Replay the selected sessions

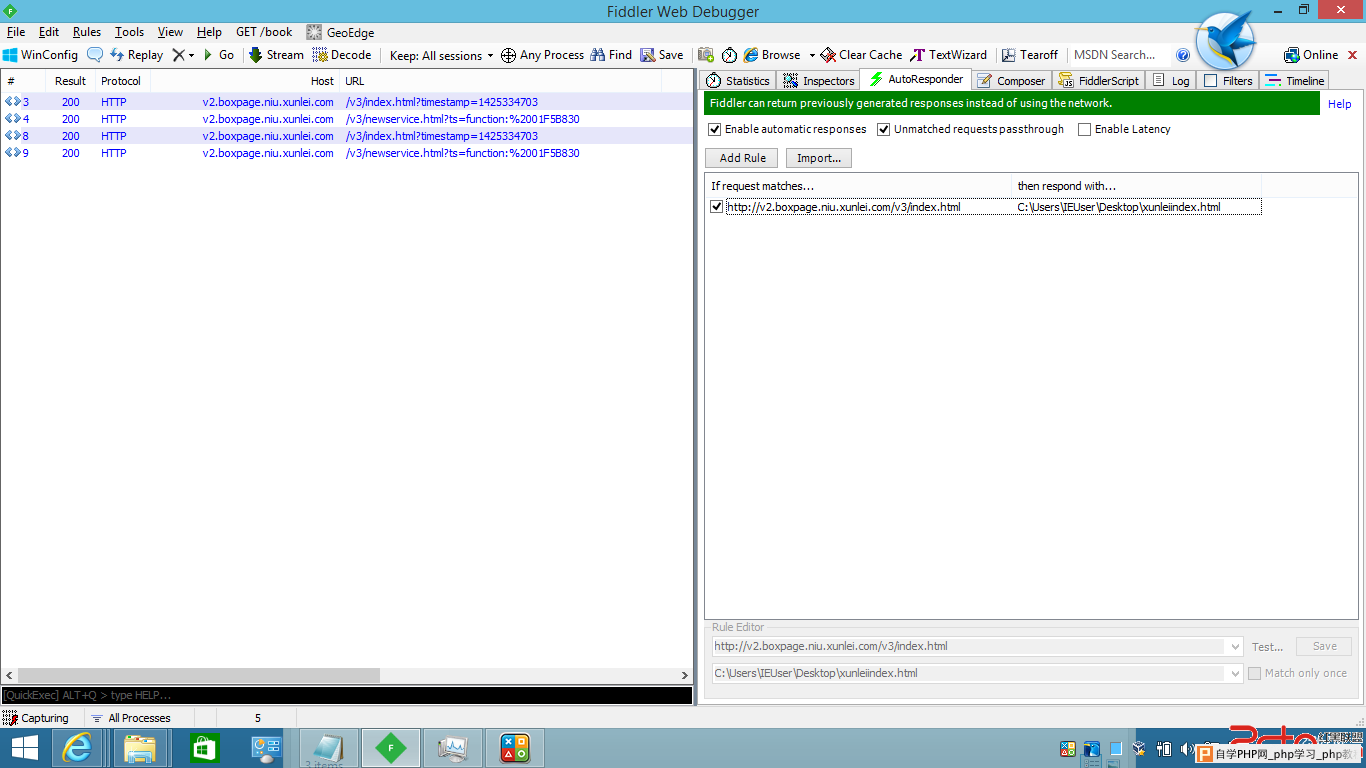tap(136, 55)
